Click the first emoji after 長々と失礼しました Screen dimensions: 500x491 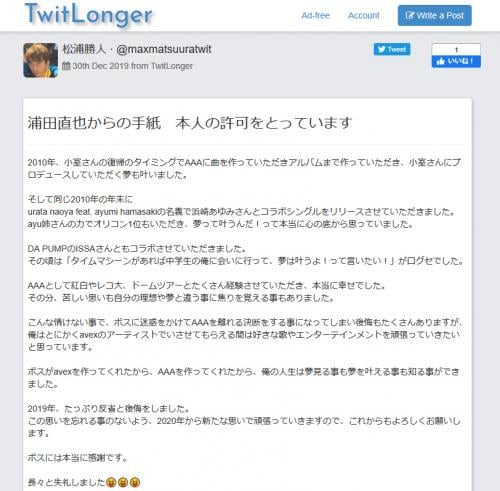[111, 482]
